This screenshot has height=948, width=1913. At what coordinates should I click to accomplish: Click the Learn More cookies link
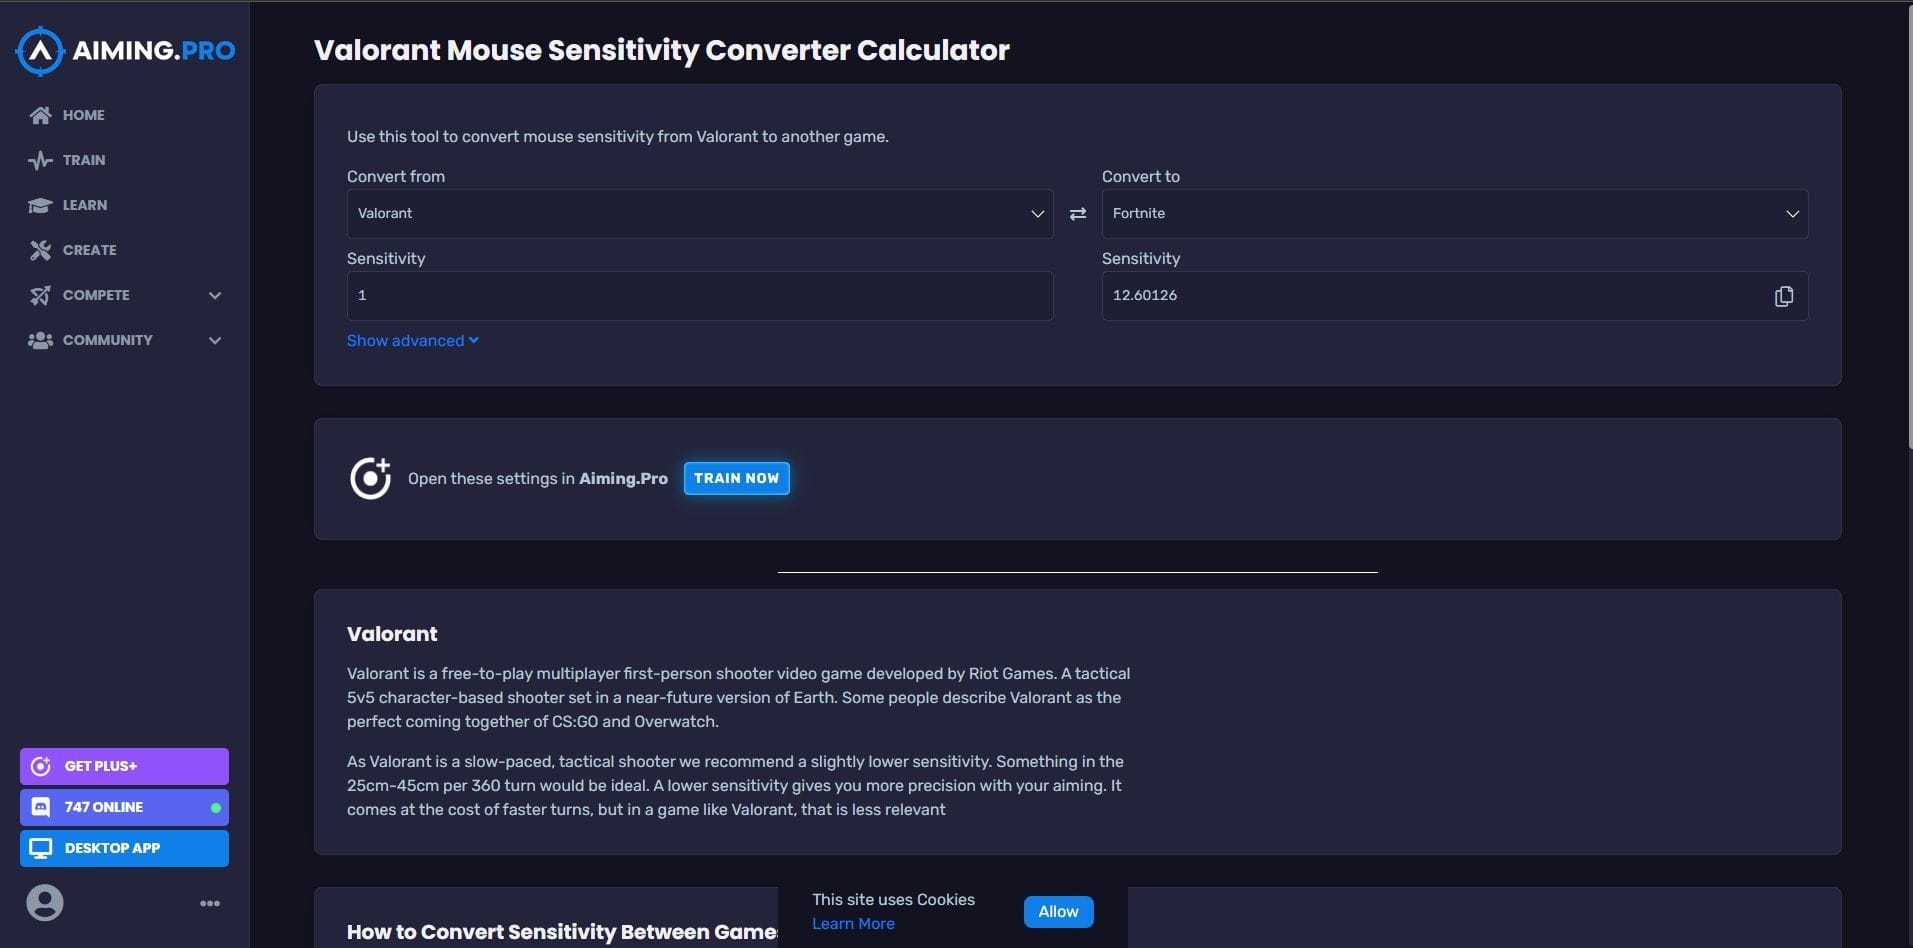[852, 923]
